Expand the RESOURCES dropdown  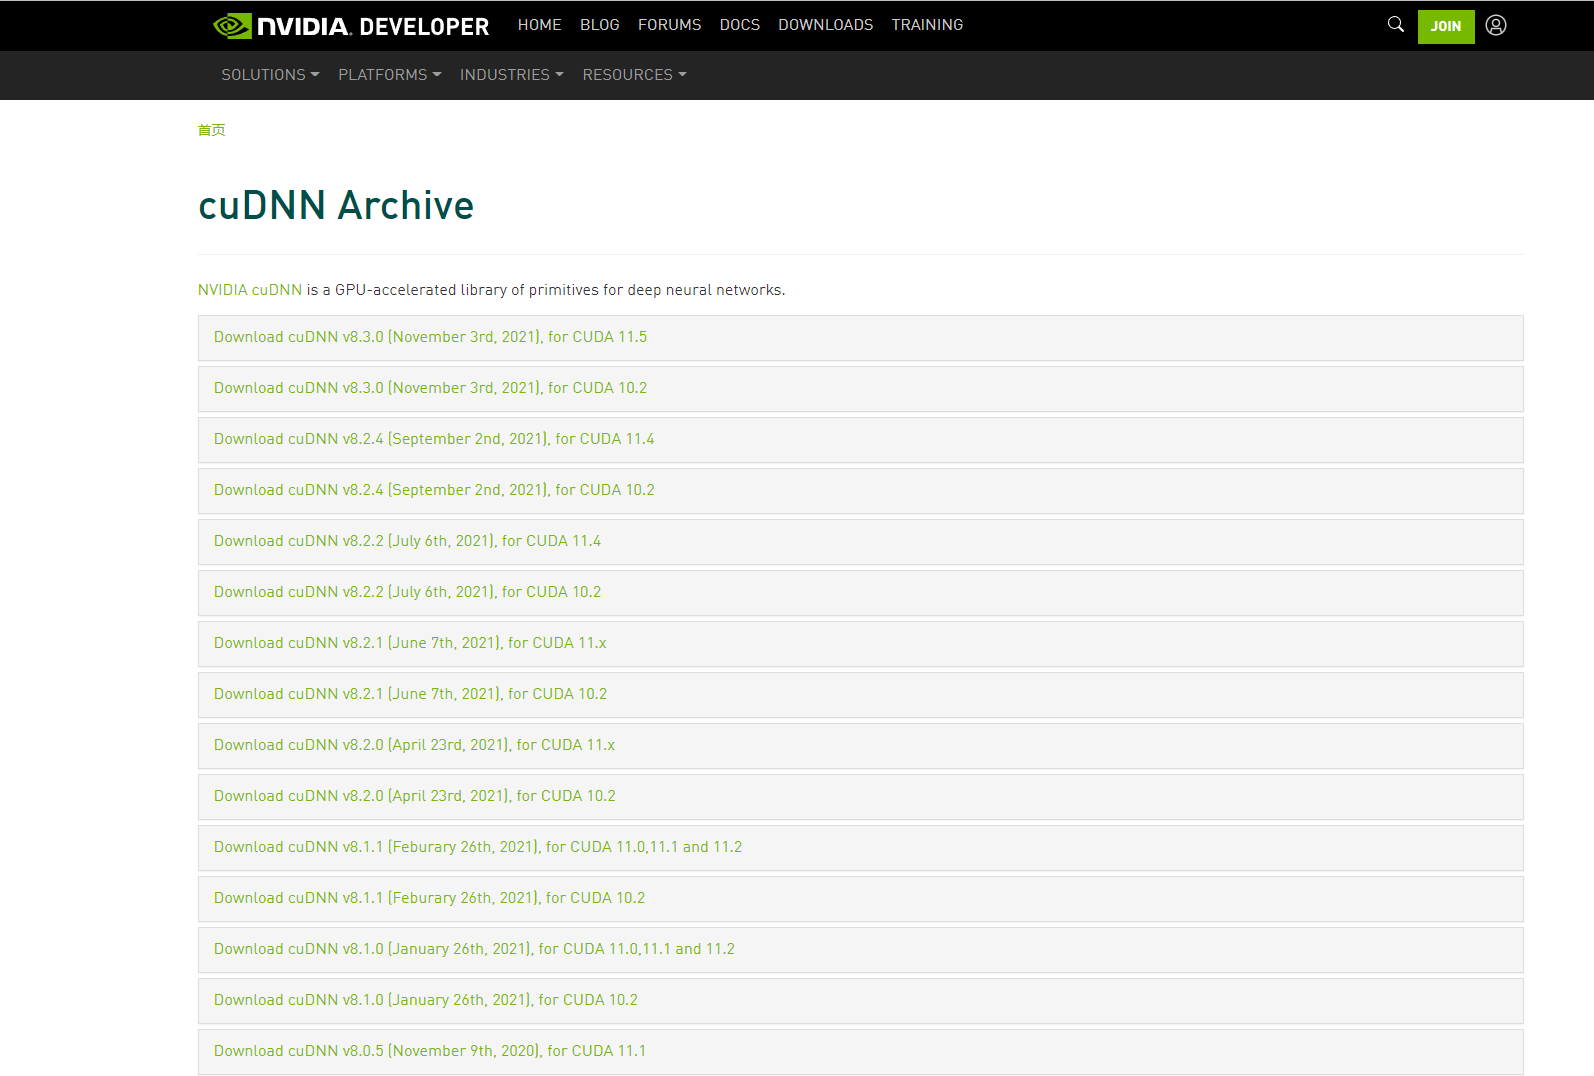[x=634, y=75]
